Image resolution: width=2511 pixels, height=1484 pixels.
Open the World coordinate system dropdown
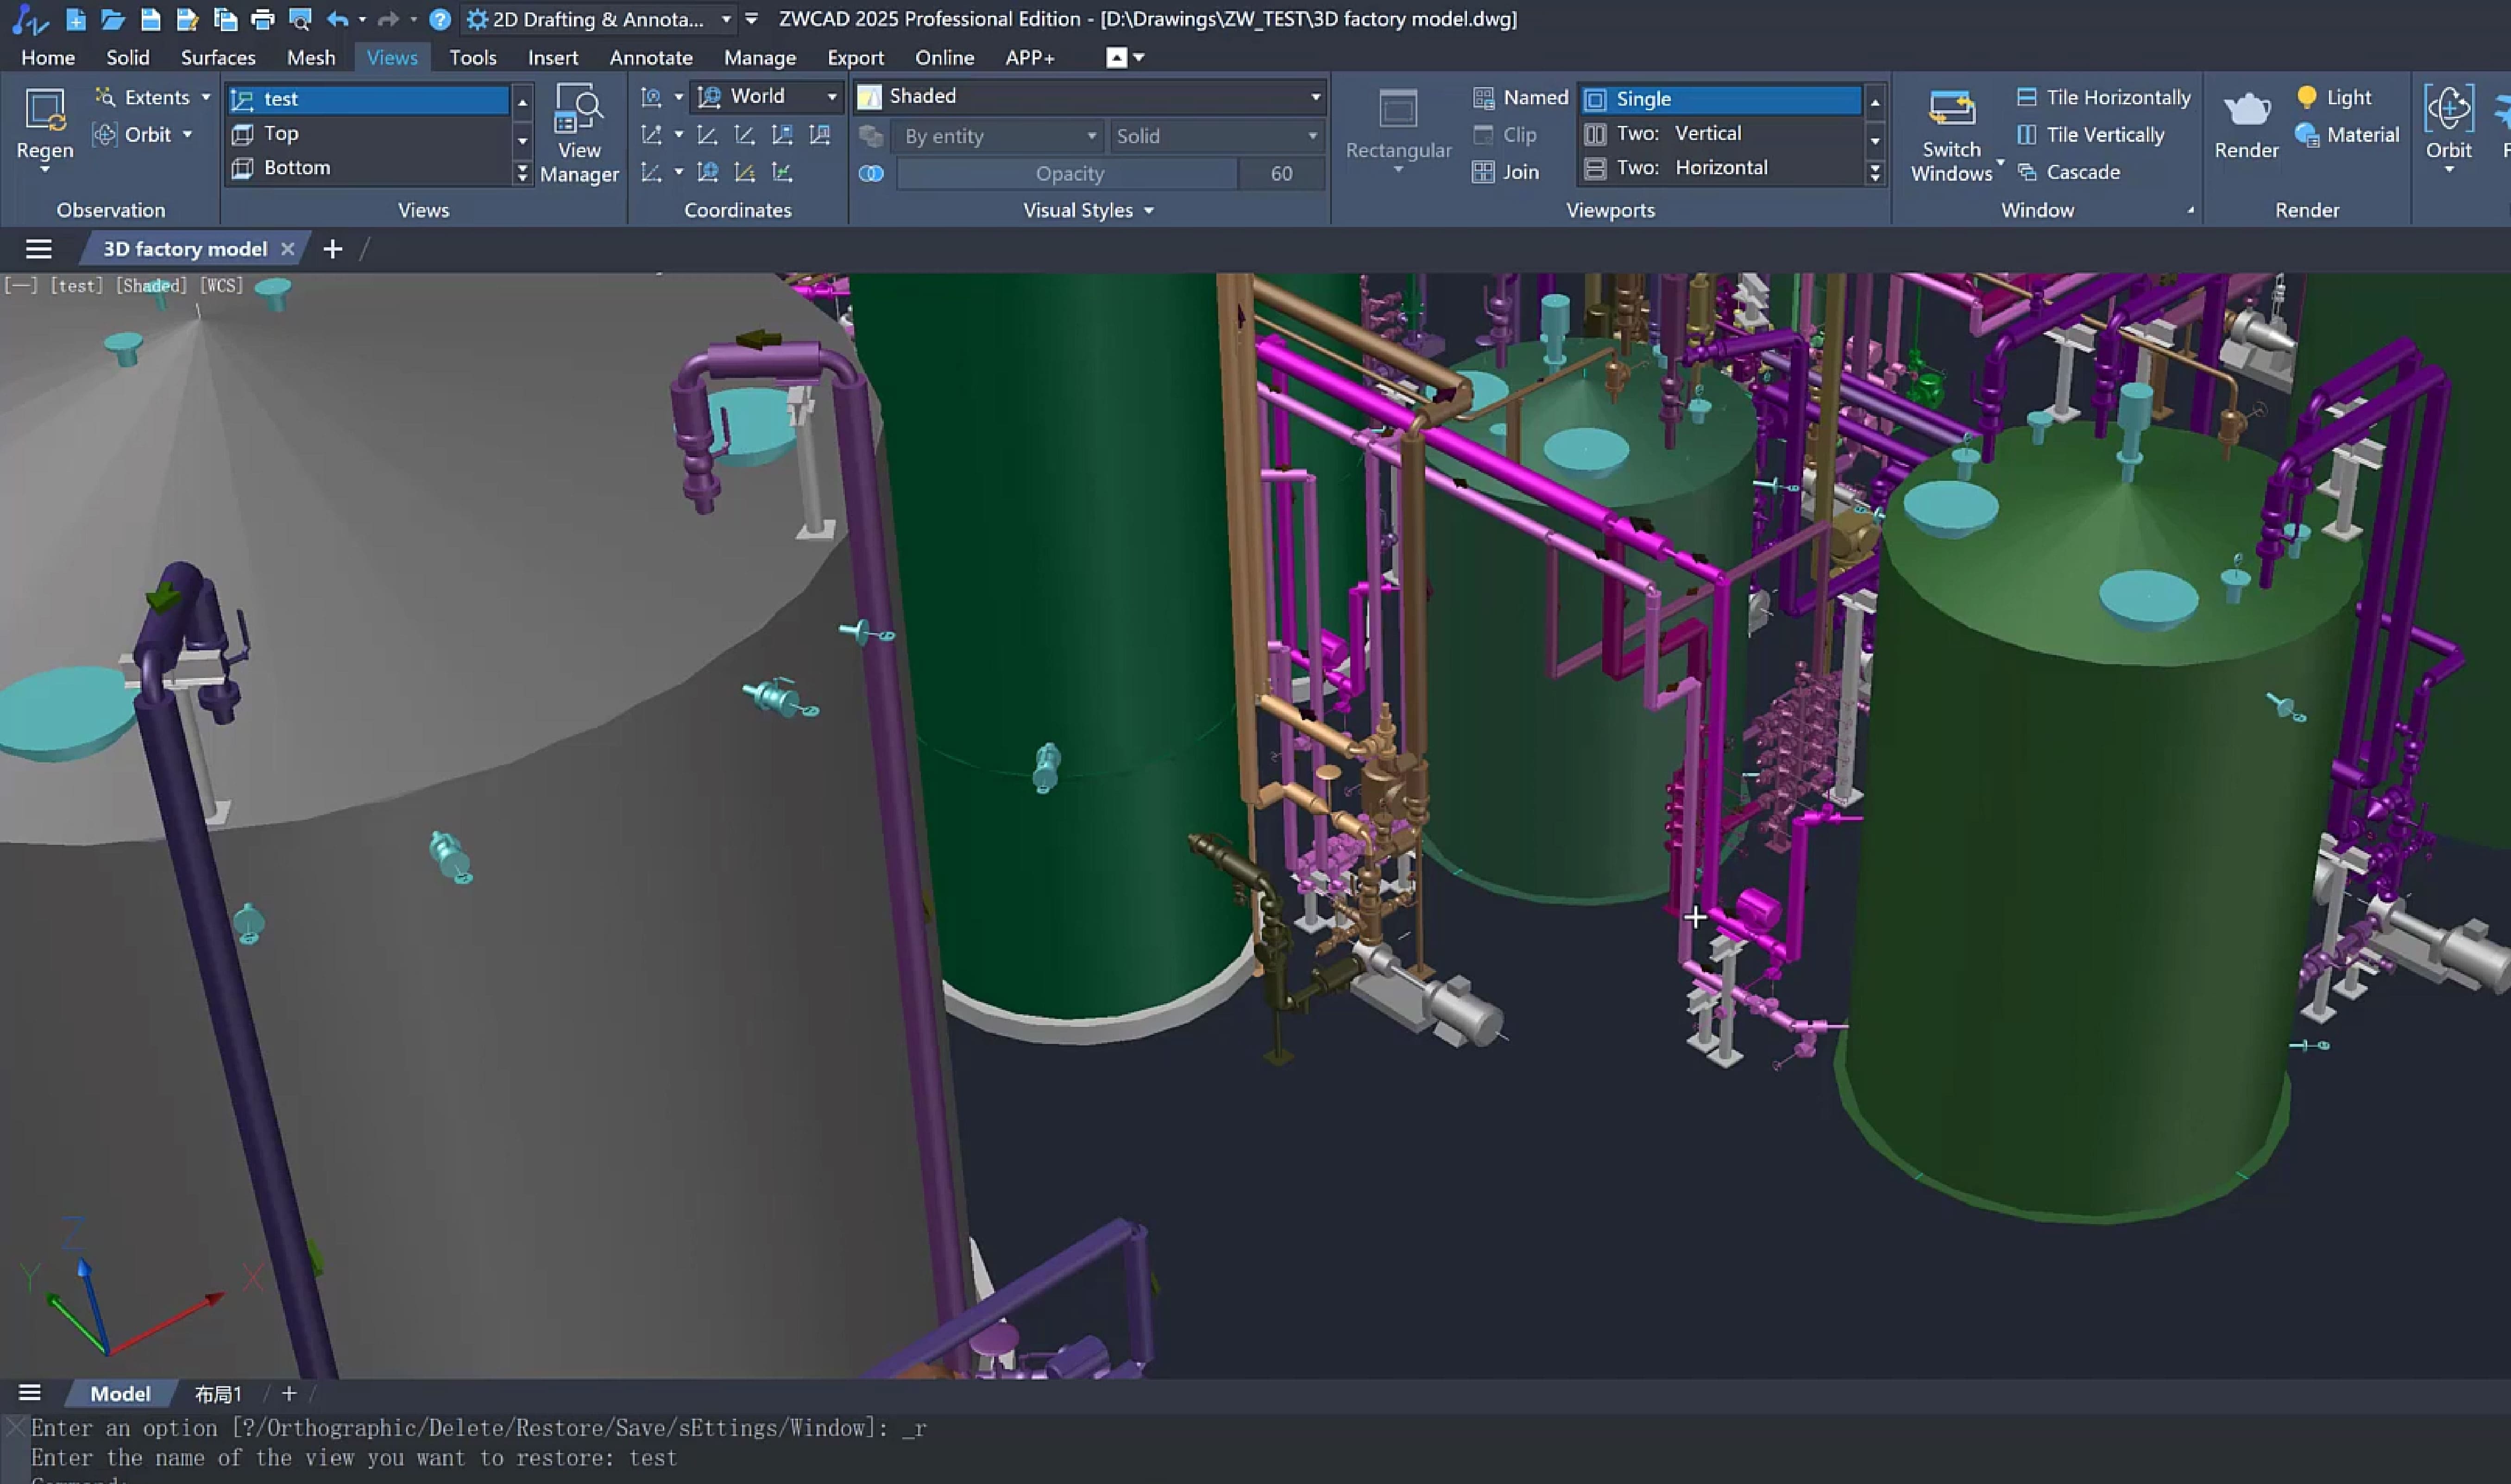[767, 96]
